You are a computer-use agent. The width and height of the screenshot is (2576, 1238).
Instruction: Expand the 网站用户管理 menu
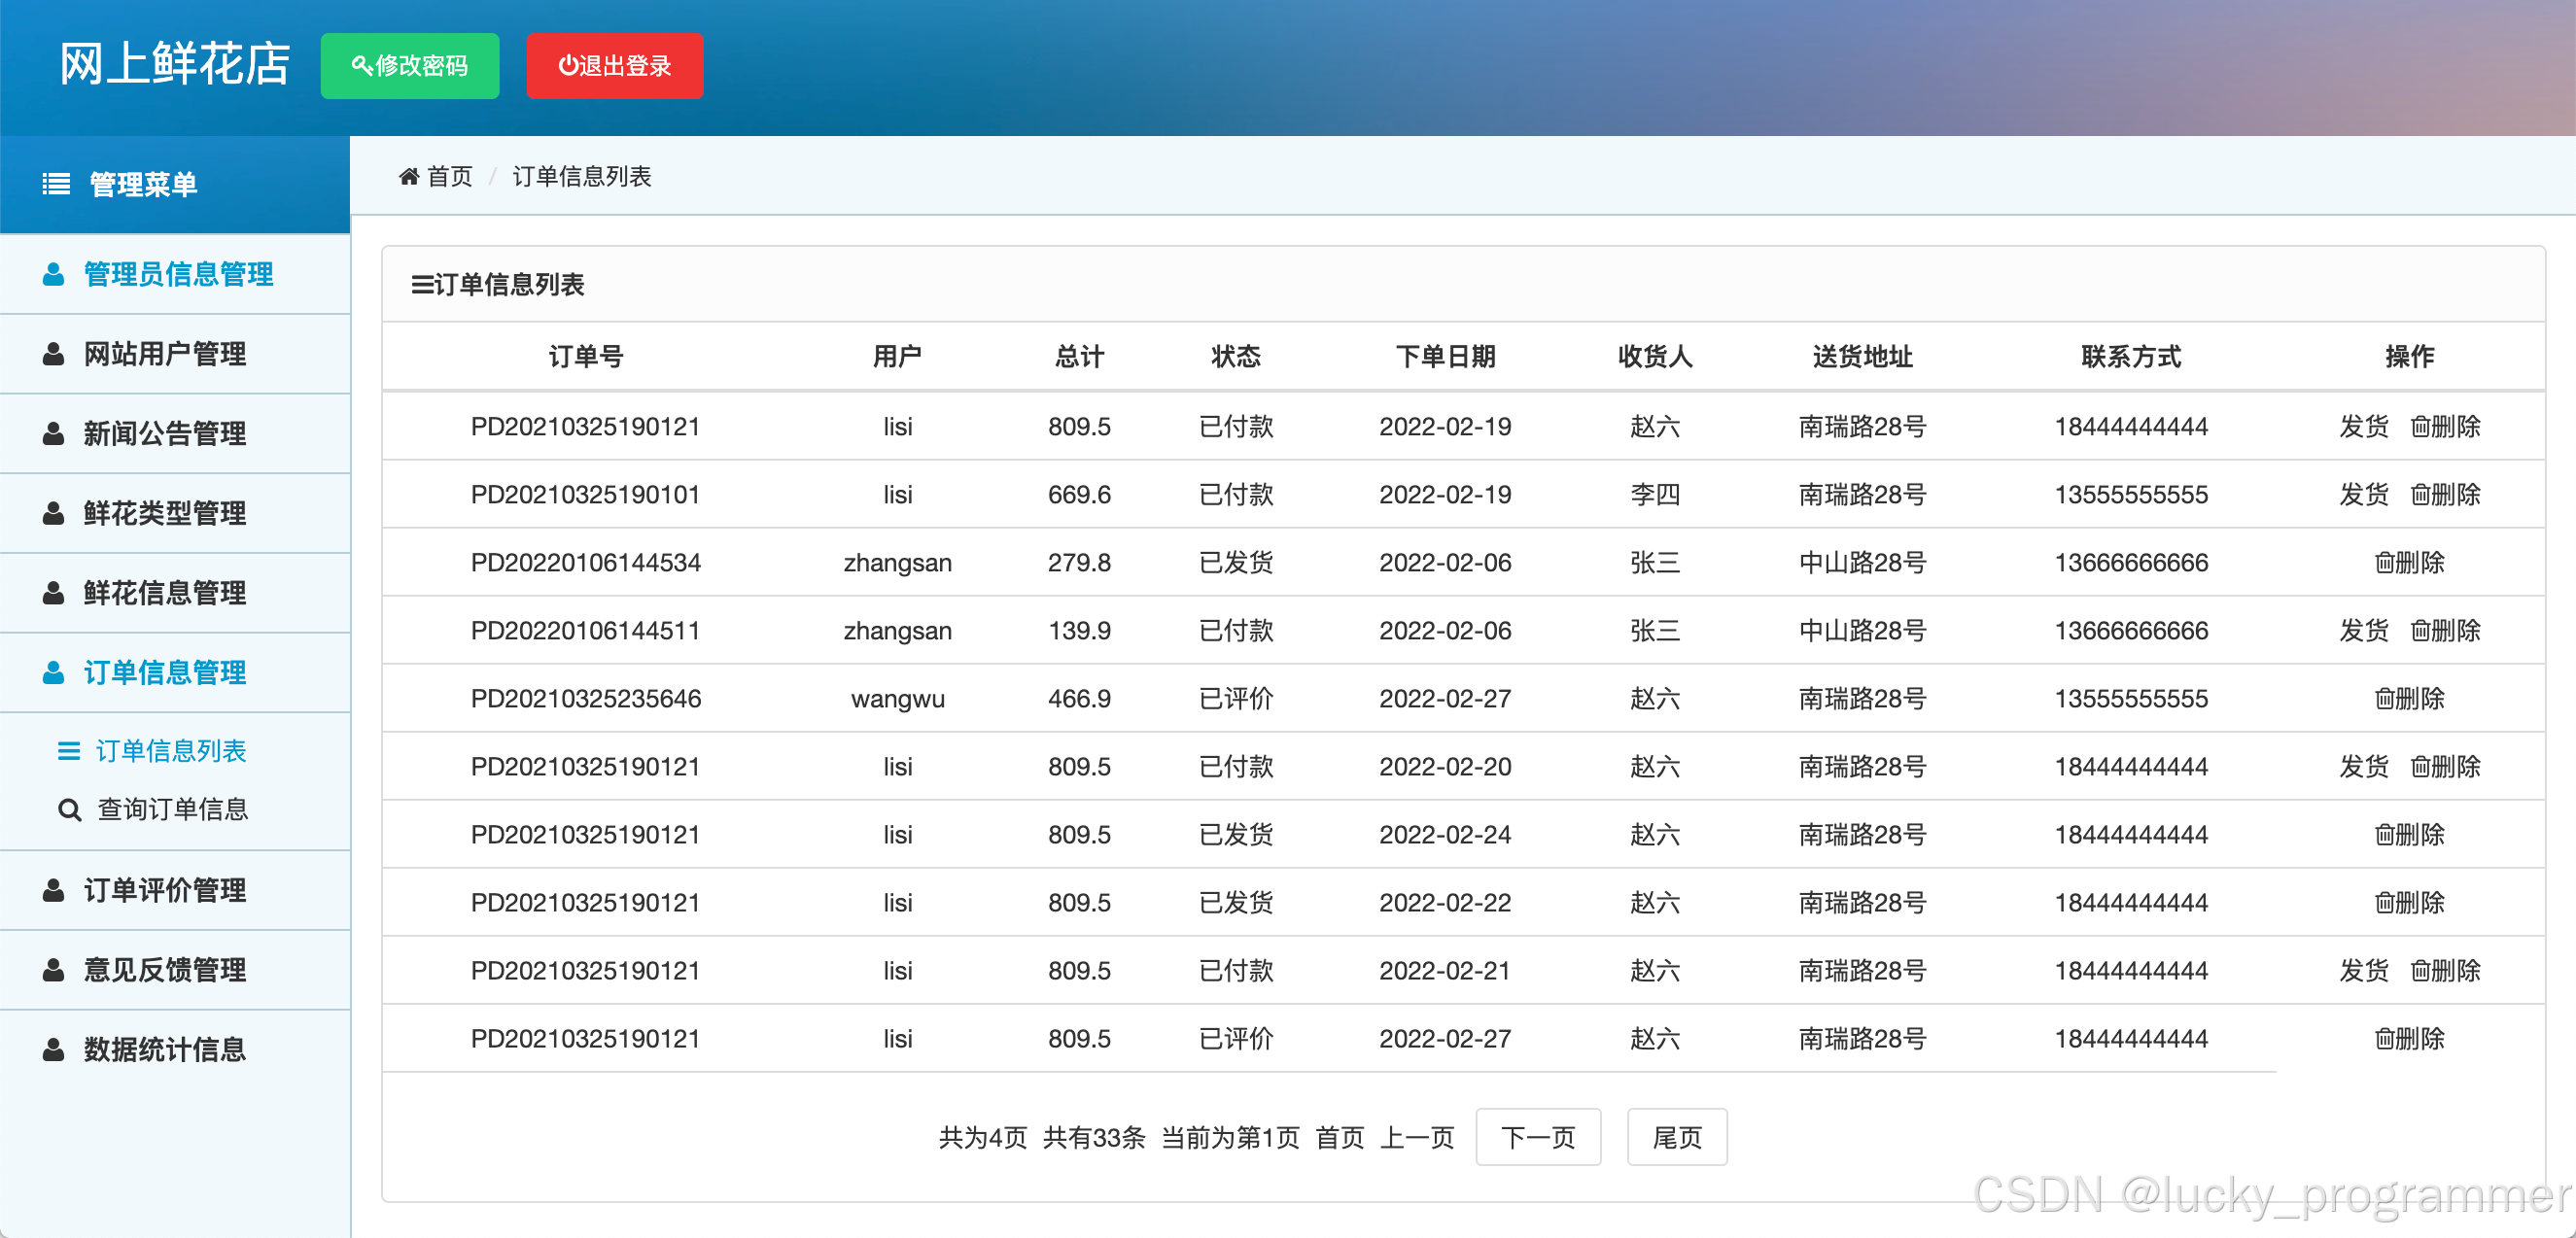[165, 354]
